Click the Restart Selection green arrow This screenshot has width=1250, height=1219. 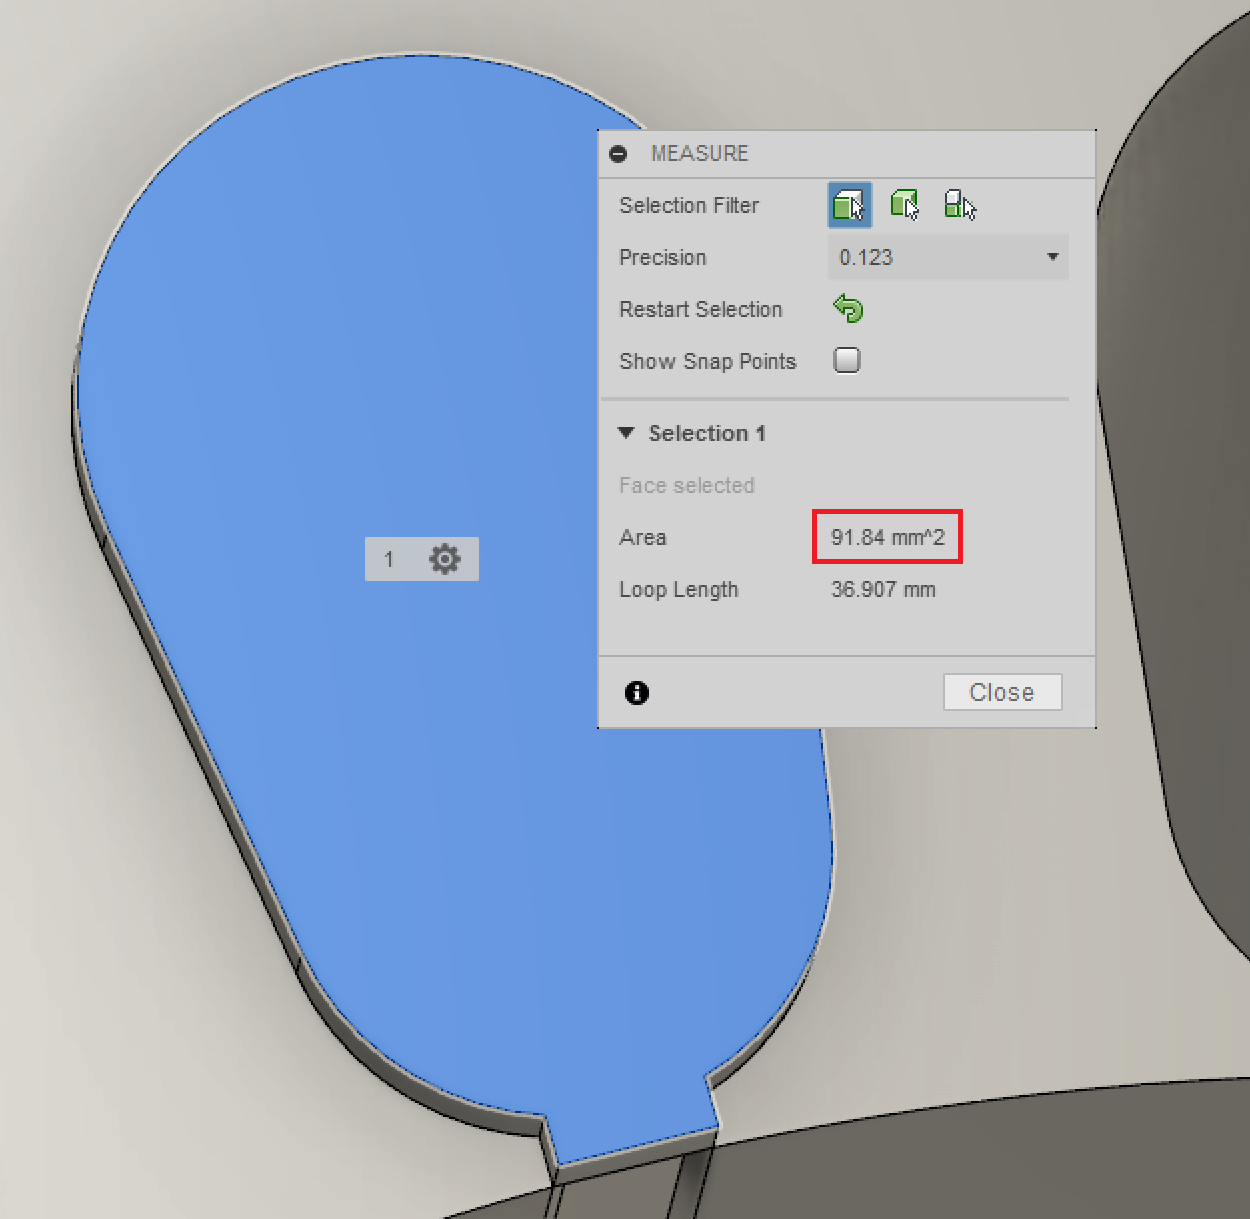pyautogui.click(x=848, y=309)
